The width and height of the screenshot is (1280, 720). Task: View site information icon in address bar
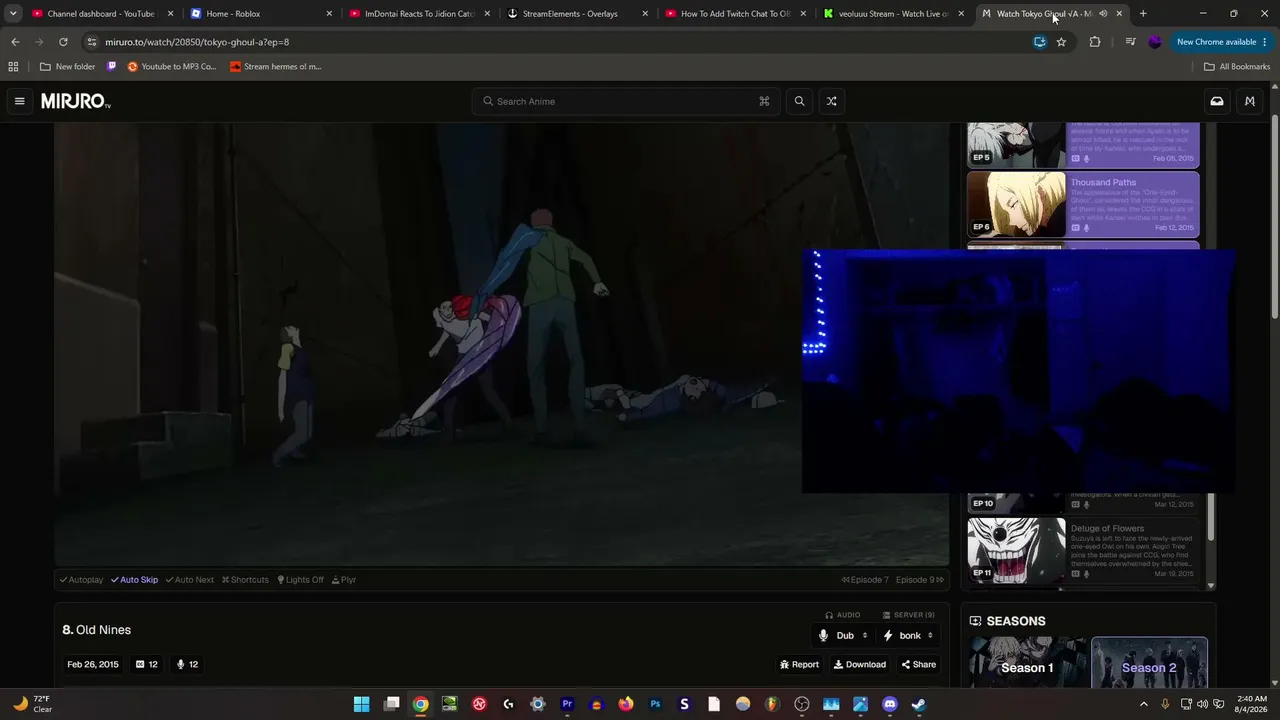(x=92, y=42)
